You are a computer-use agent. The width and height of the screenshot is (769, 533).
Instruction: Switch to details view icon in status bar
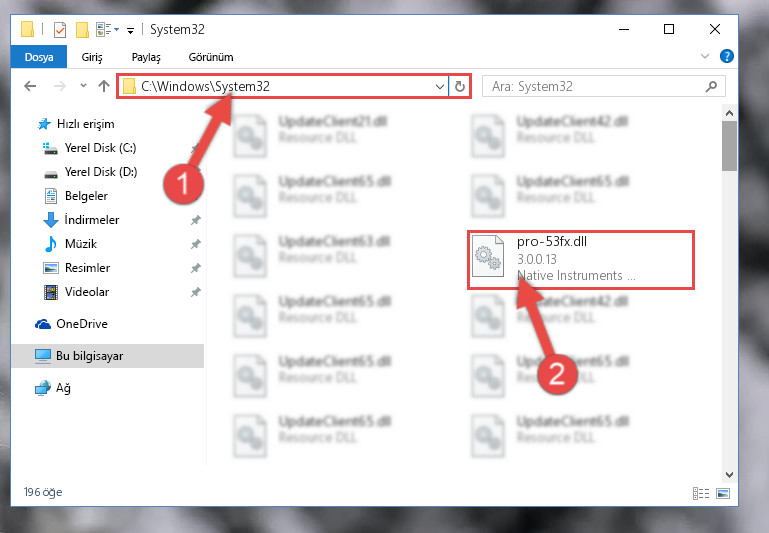701,493
